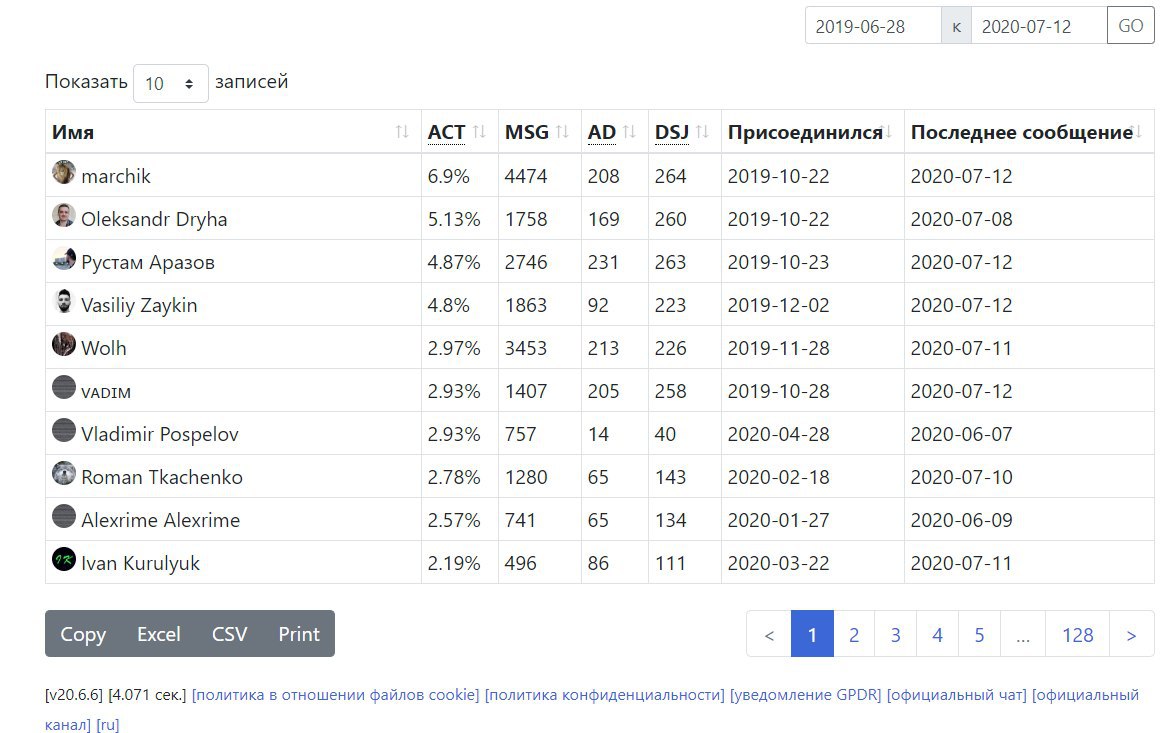Click last message date 2020-06-07
1174x733 pixels.
click(961, 434)
